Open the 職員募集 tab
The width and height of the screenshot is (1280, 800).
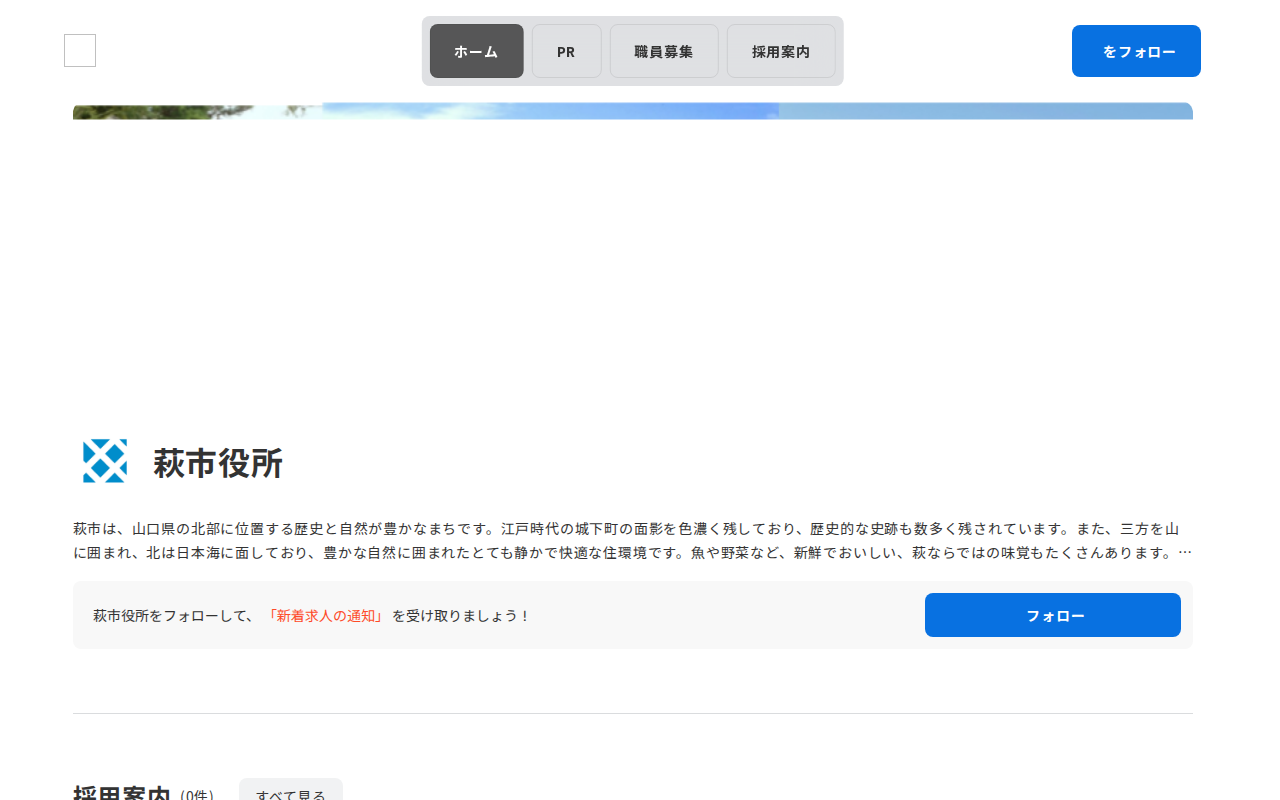tap(664, 51)
